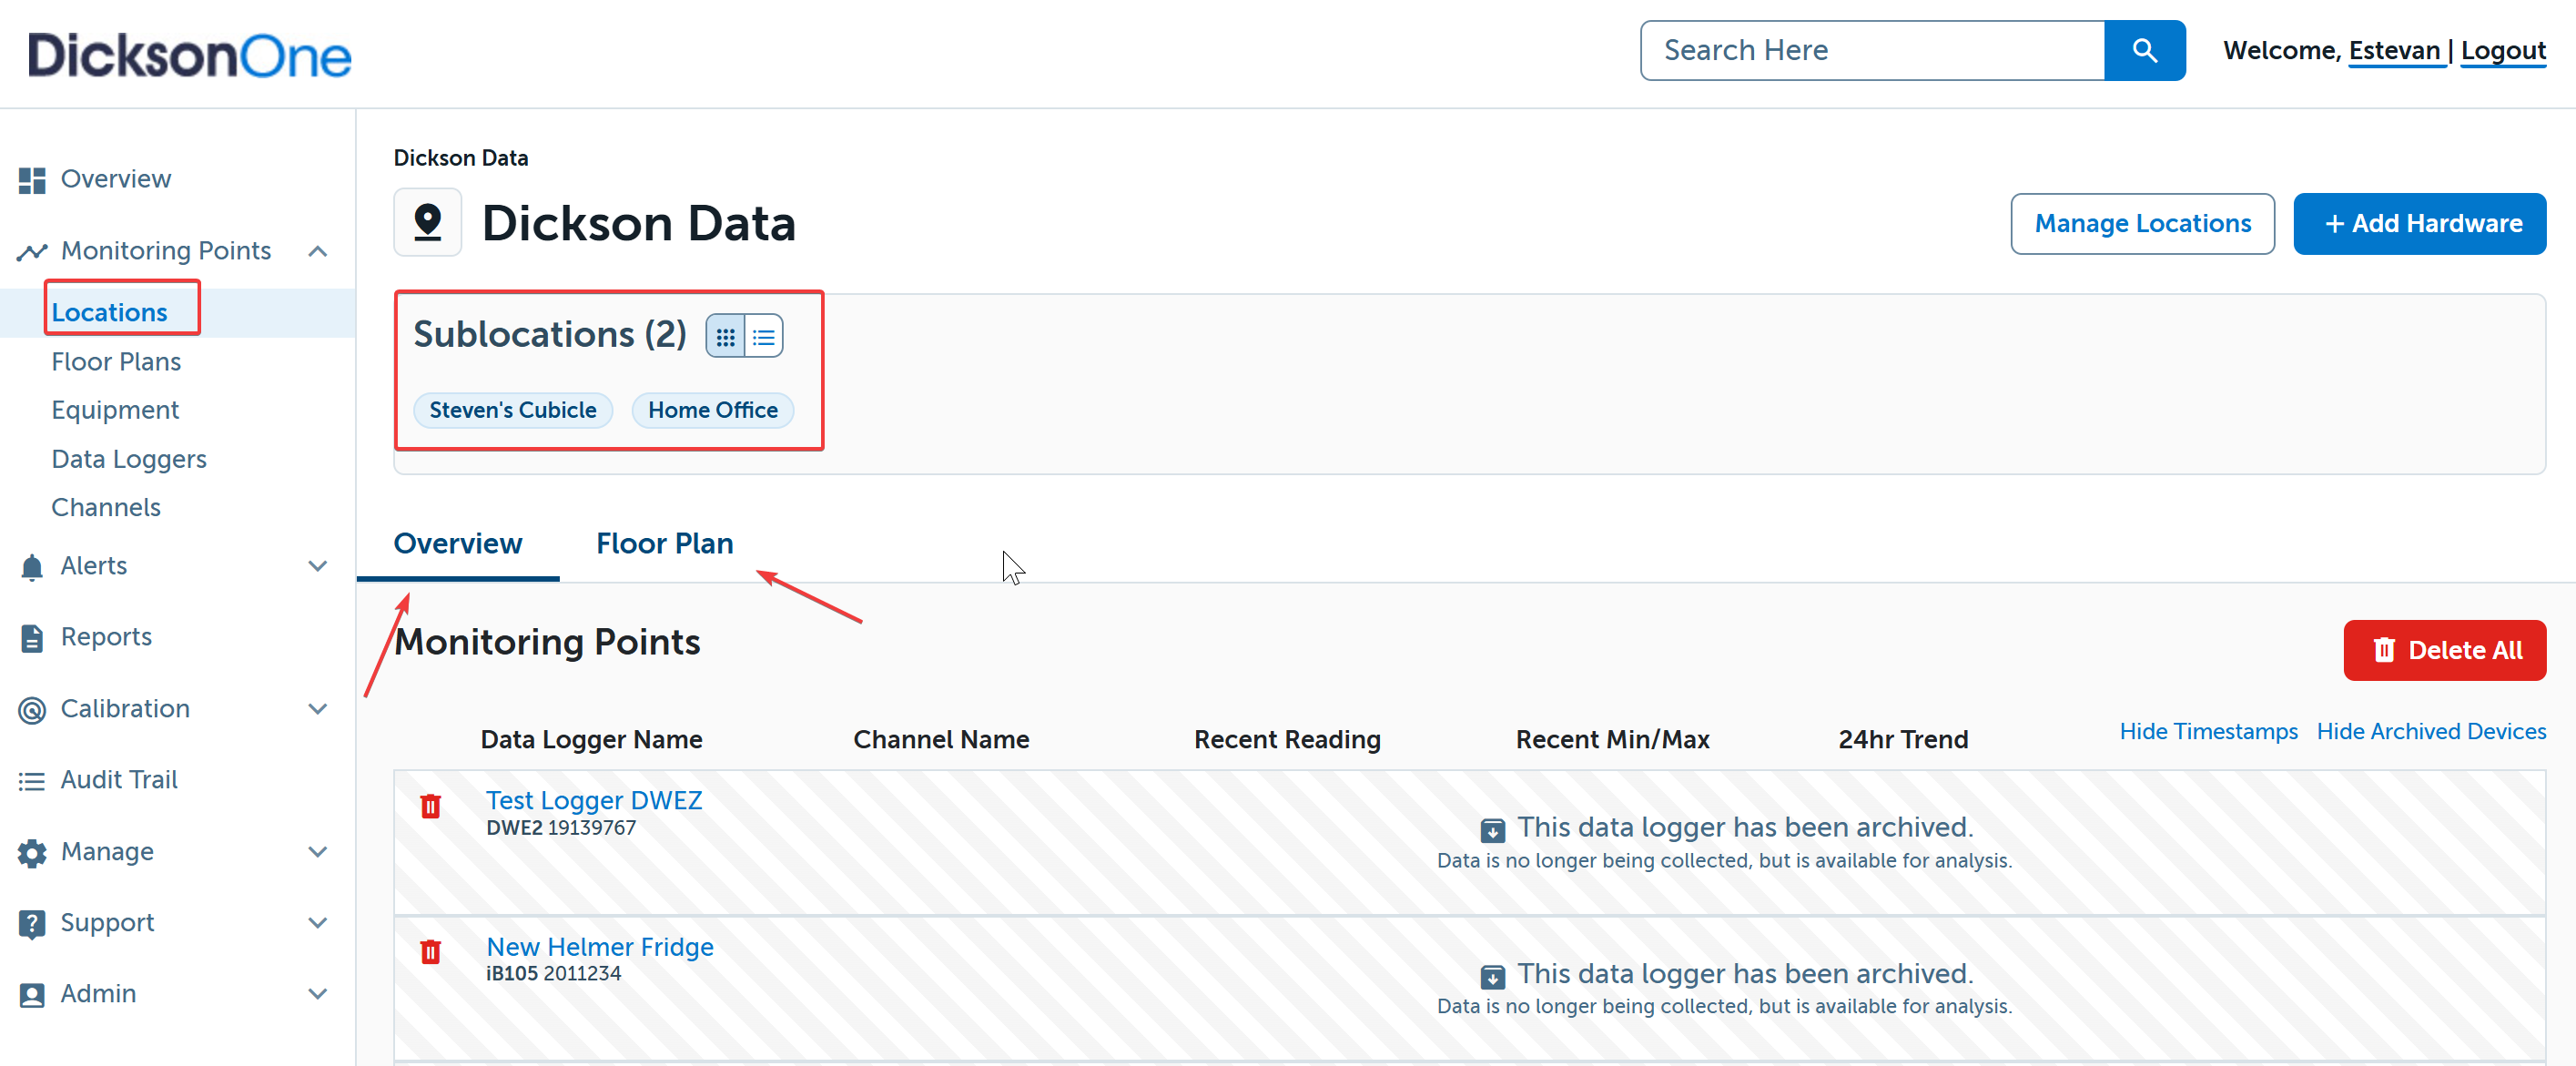Open Overview from the sidebar dashboard icon
This screenshot has height=1066, width=2576.
[x=32, y=180]
